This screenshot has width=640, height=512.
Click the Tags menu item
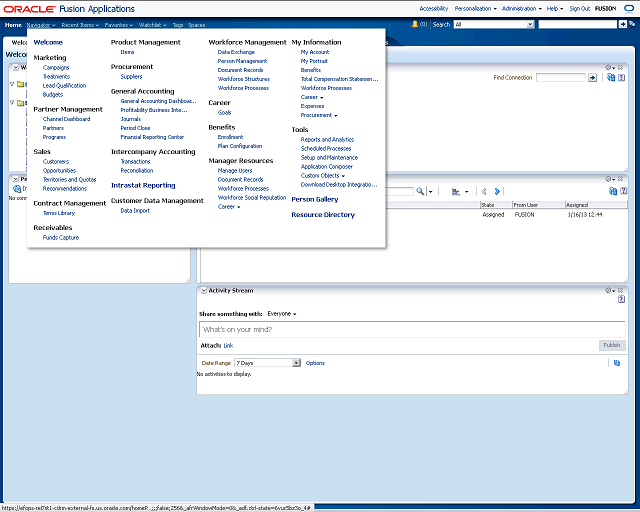[x=178, y=25]
